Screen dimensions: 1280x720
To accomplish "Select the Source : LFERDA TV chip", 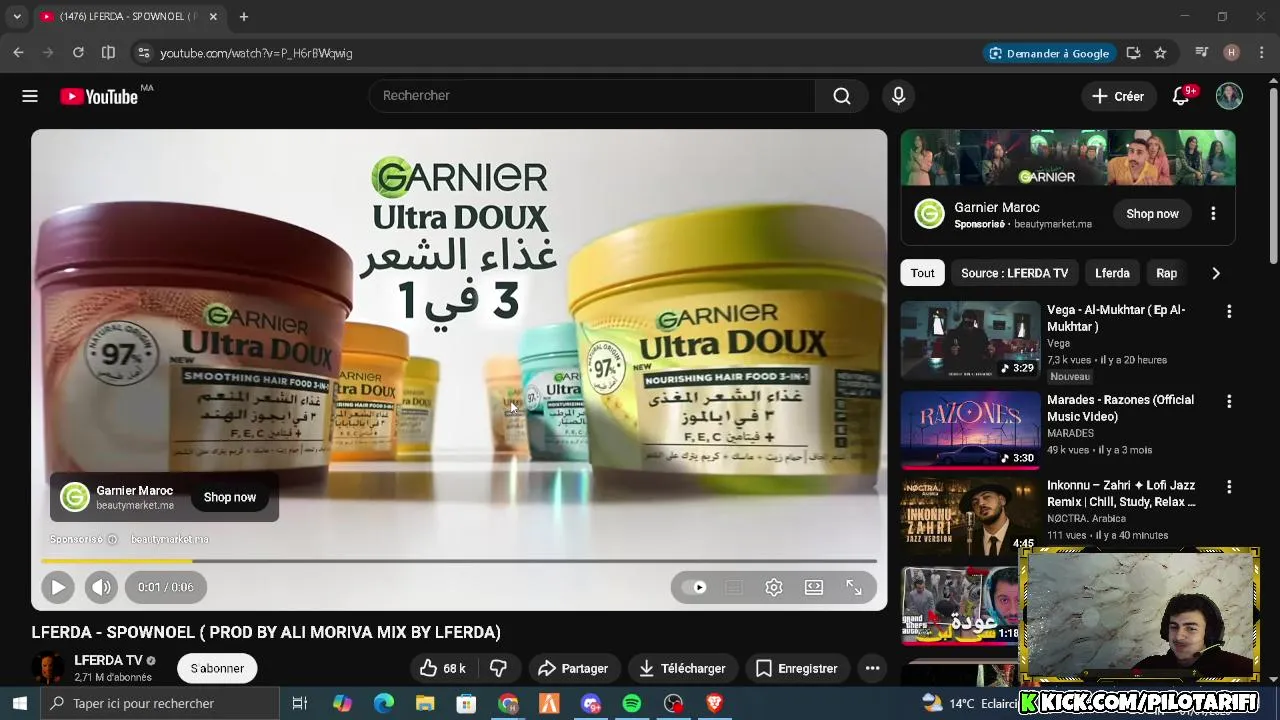I will 1014,273.
